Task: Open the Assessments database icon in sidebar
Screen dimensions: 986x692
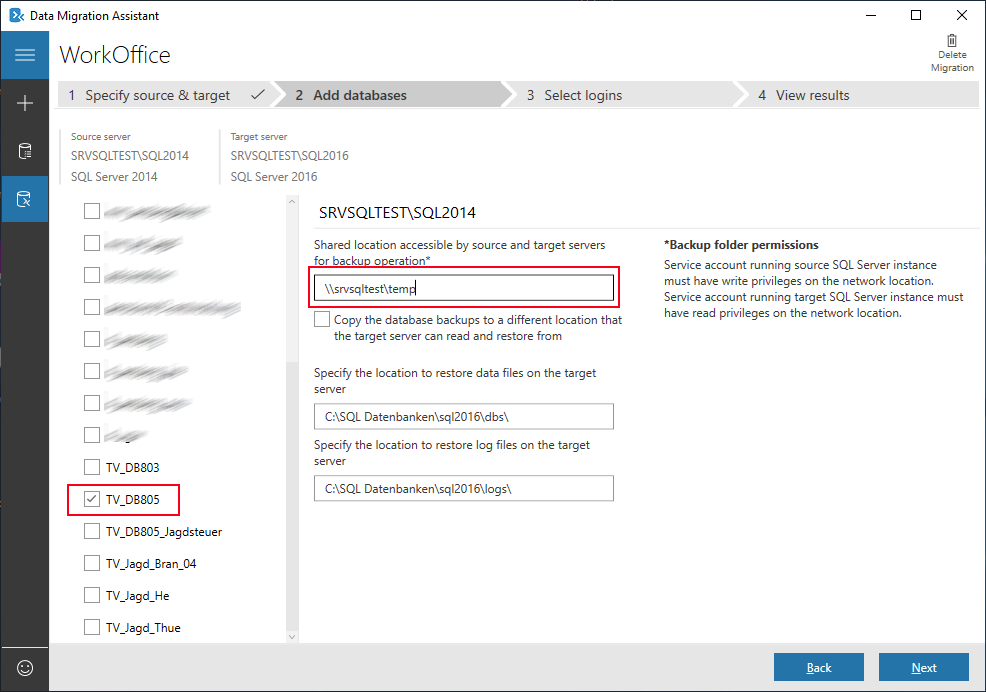Action: pyautogui.click(x=25, y=151)
